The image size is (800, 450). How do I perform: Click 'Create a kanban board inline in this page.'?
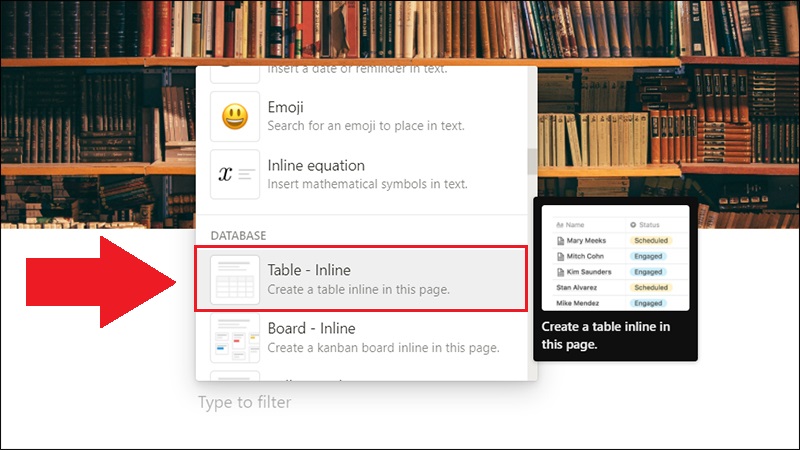point(383,348)
